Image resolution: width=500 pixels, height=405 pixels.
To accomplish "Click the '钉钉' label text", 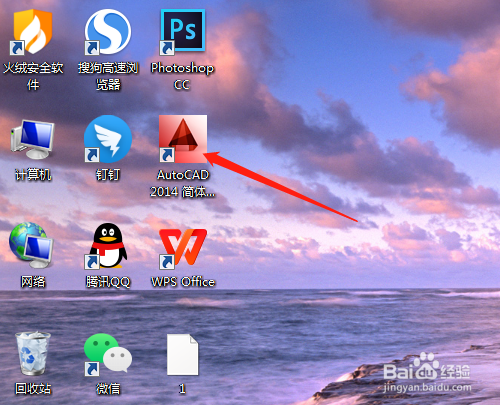I will (107, 175).
